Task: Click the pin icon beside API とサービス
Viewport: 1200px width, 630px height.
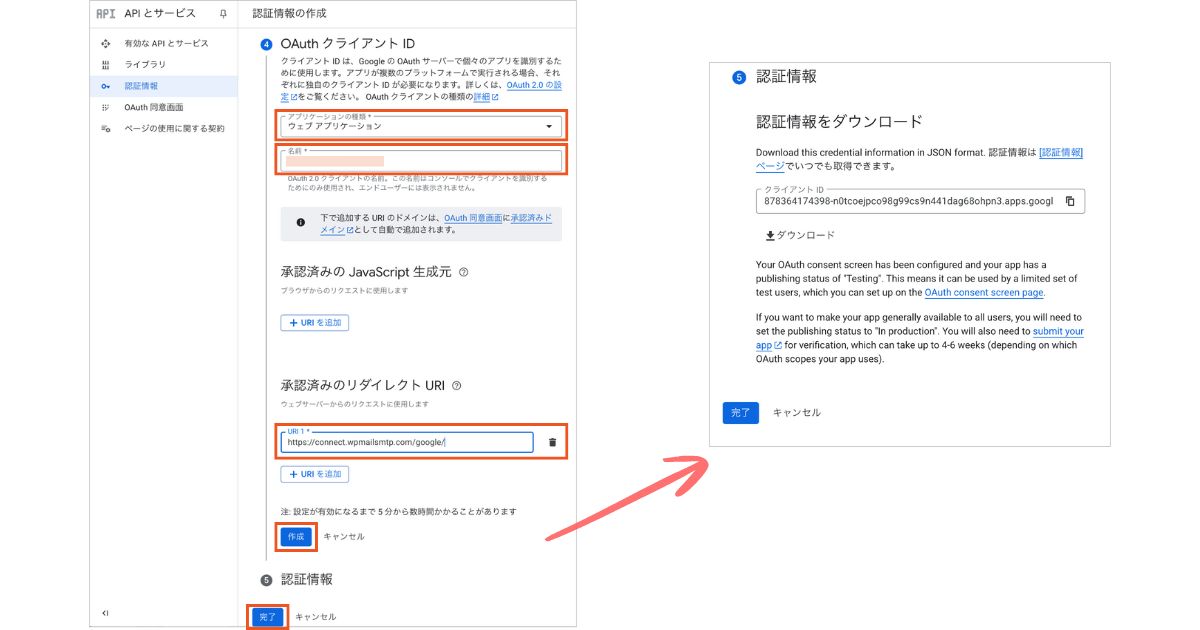Action: [x=222, y=14]
